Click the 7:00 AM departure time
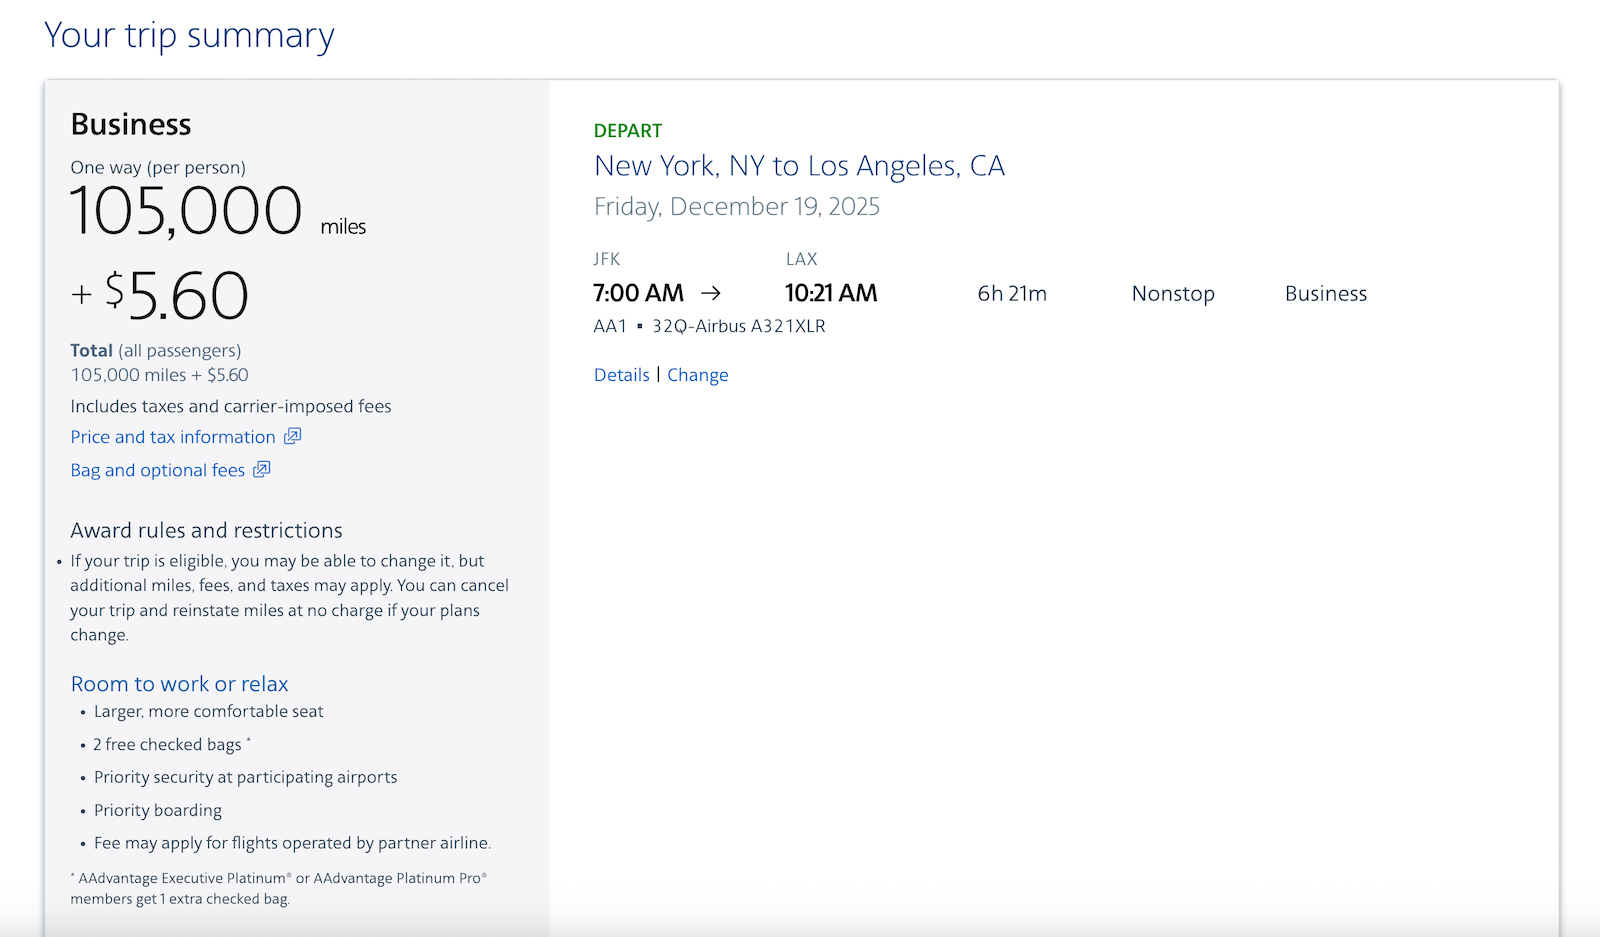Image resolution: width=1600 pixels, height=937 pixels. 638,293
